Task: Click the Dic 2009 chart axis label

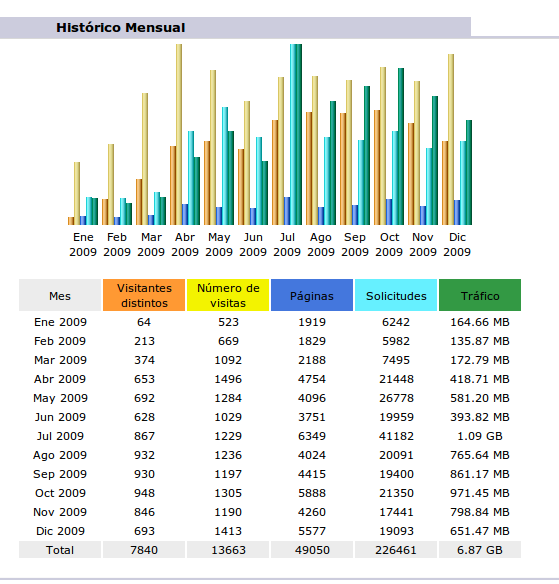Action: (457, 244)
